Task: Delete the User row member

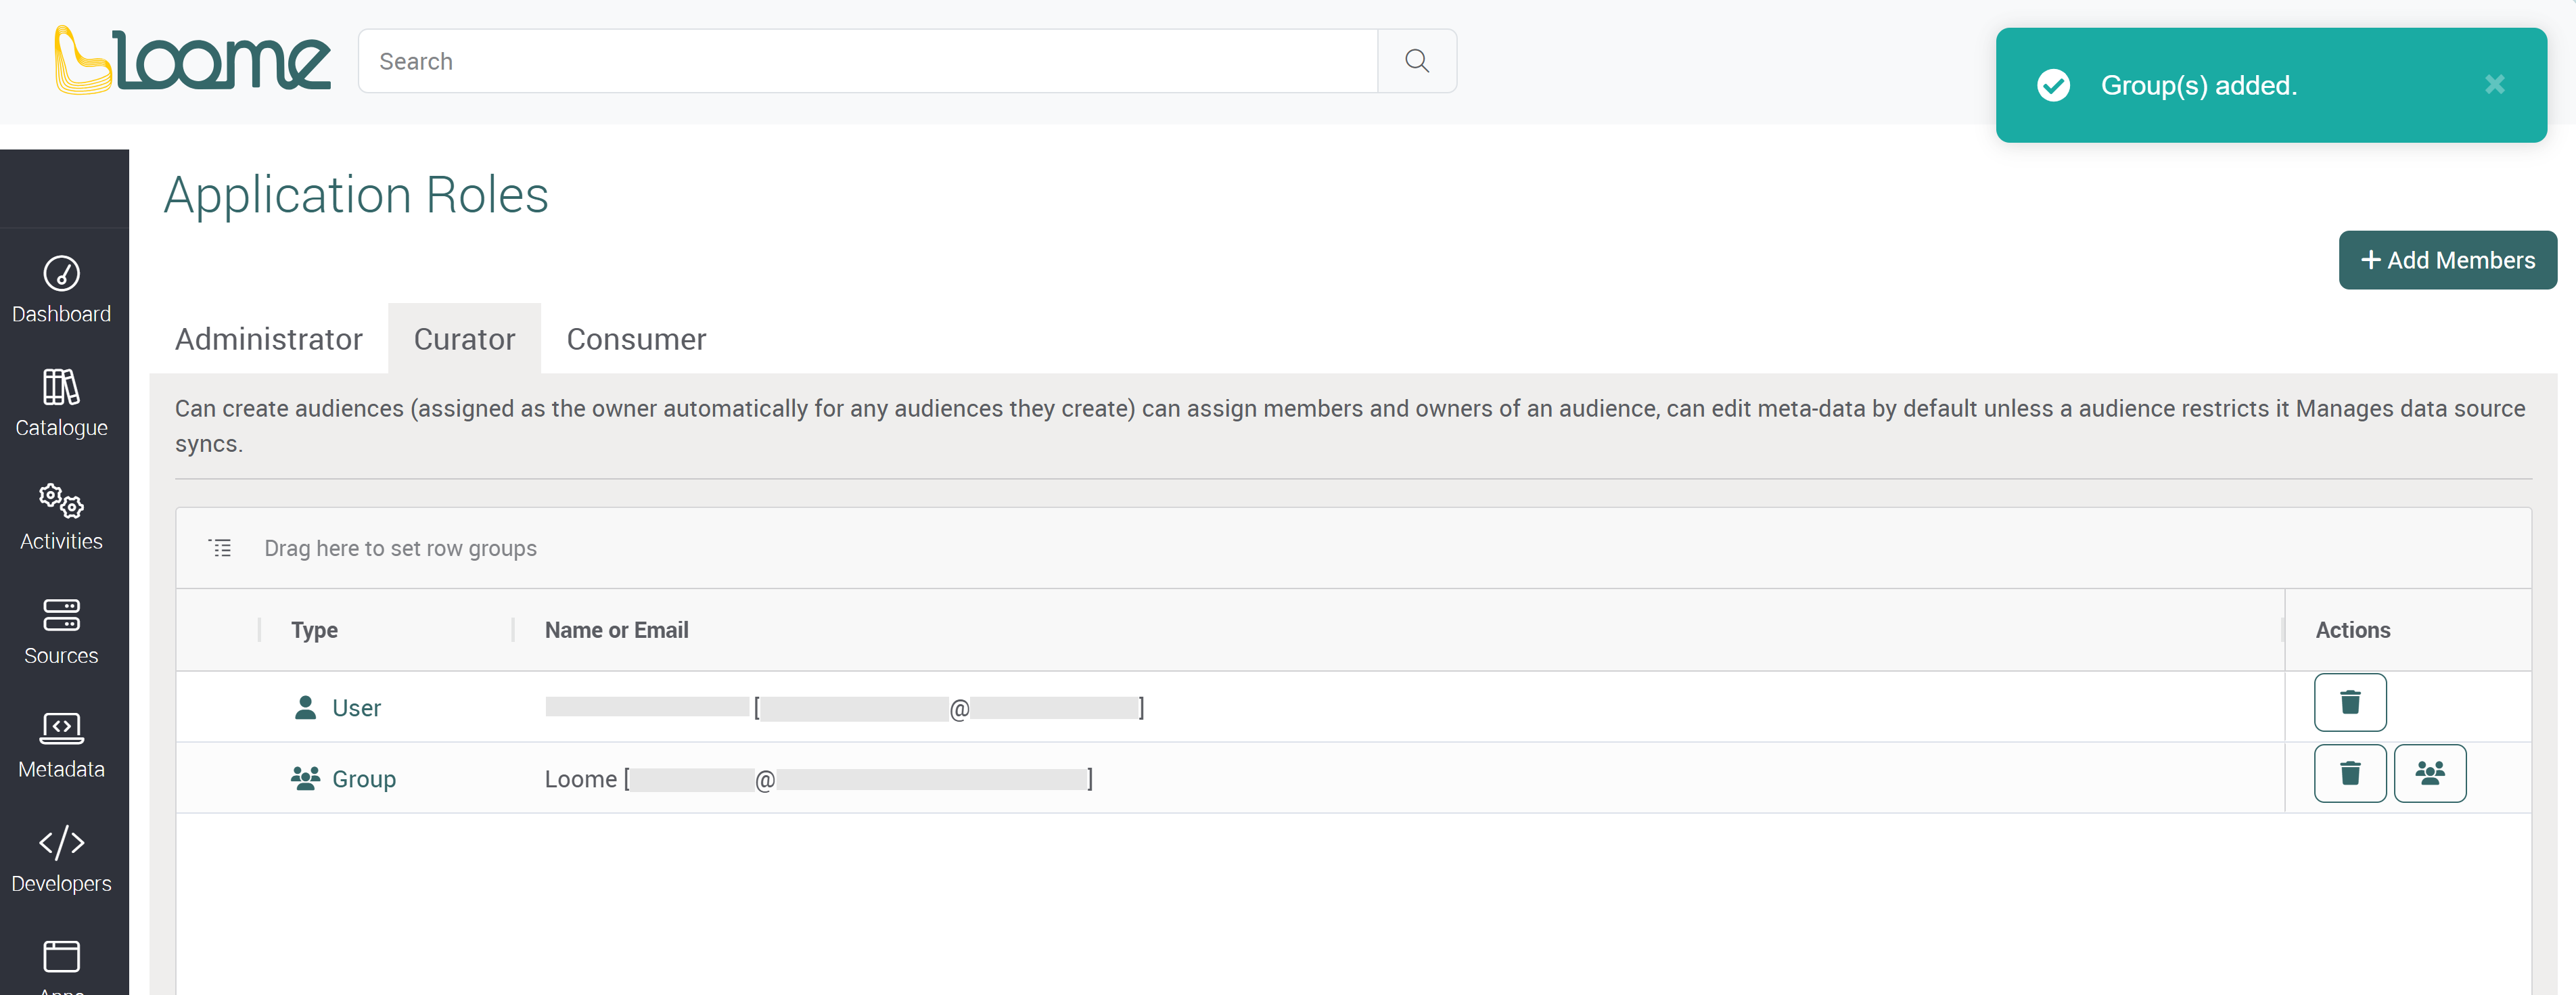Action: [x=2349, y=703]
